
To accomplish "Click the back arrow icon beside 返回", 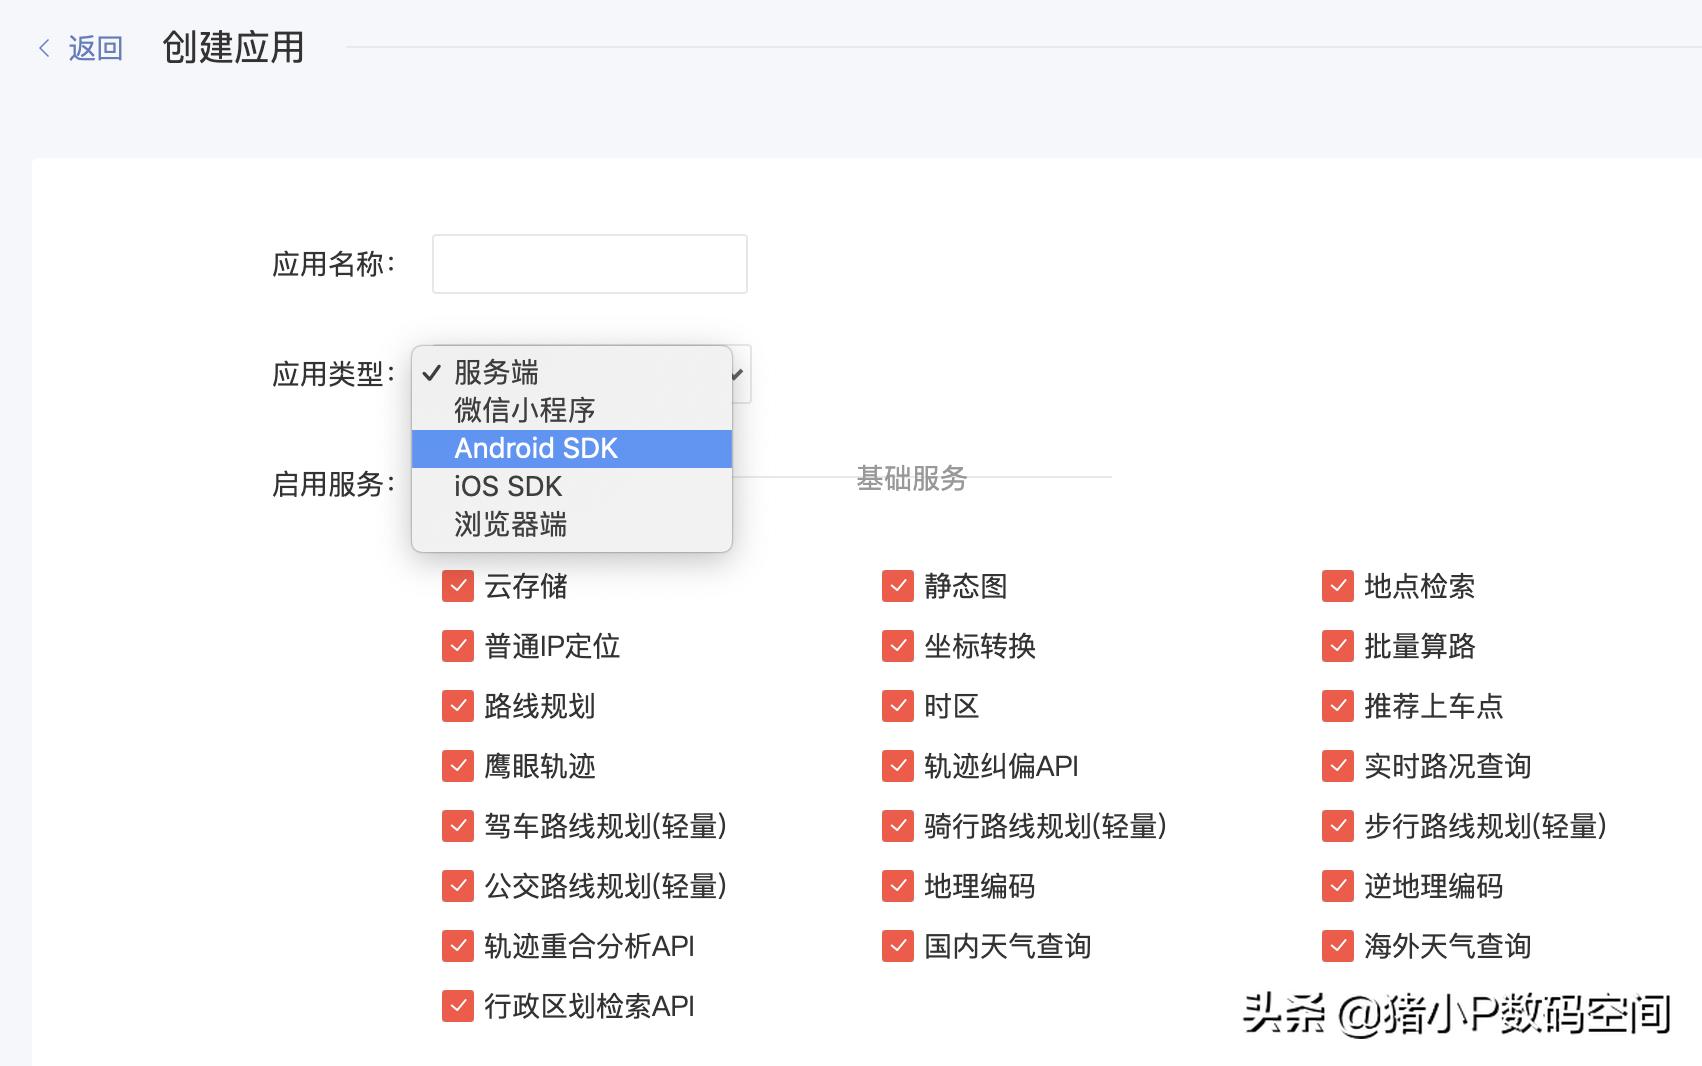I will pos(44,48).
